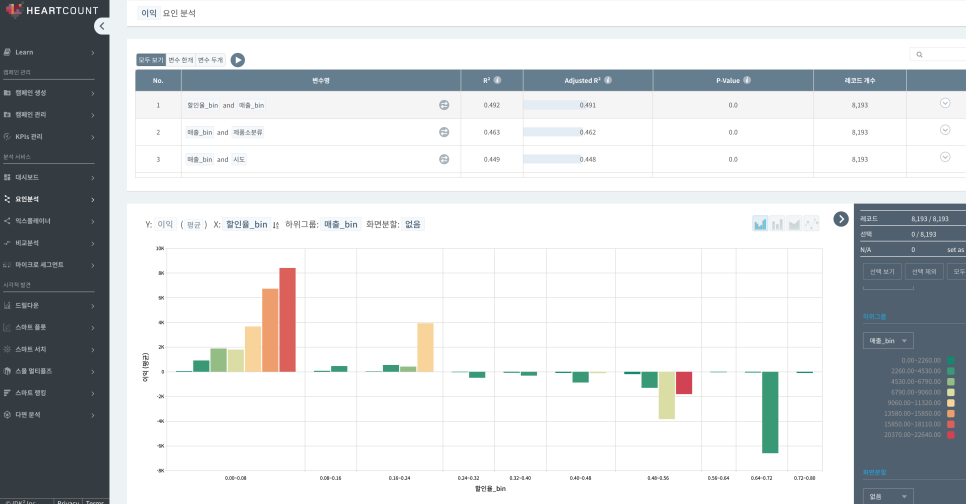Viewport: 966px width, 504px height.
Task: Click the 할인율_bin tag in row 1
Action: pyautogui.click(x=203, y=105)
